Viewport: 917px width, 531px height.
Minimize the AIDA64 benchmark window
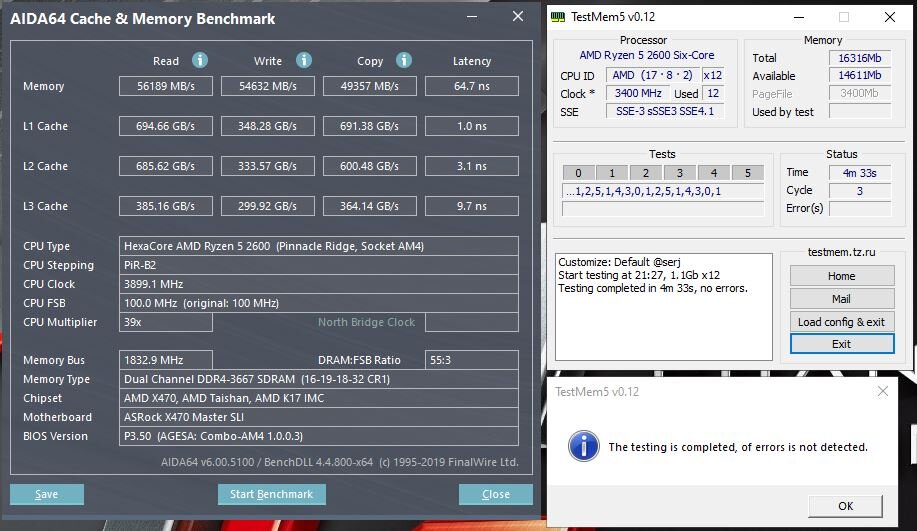[472, 17]
